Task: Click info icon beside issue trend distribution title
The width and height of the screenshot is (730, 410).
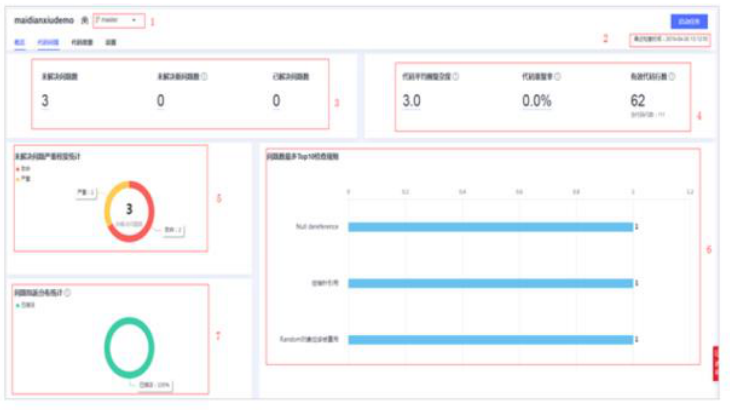Action: coord(68,293)
